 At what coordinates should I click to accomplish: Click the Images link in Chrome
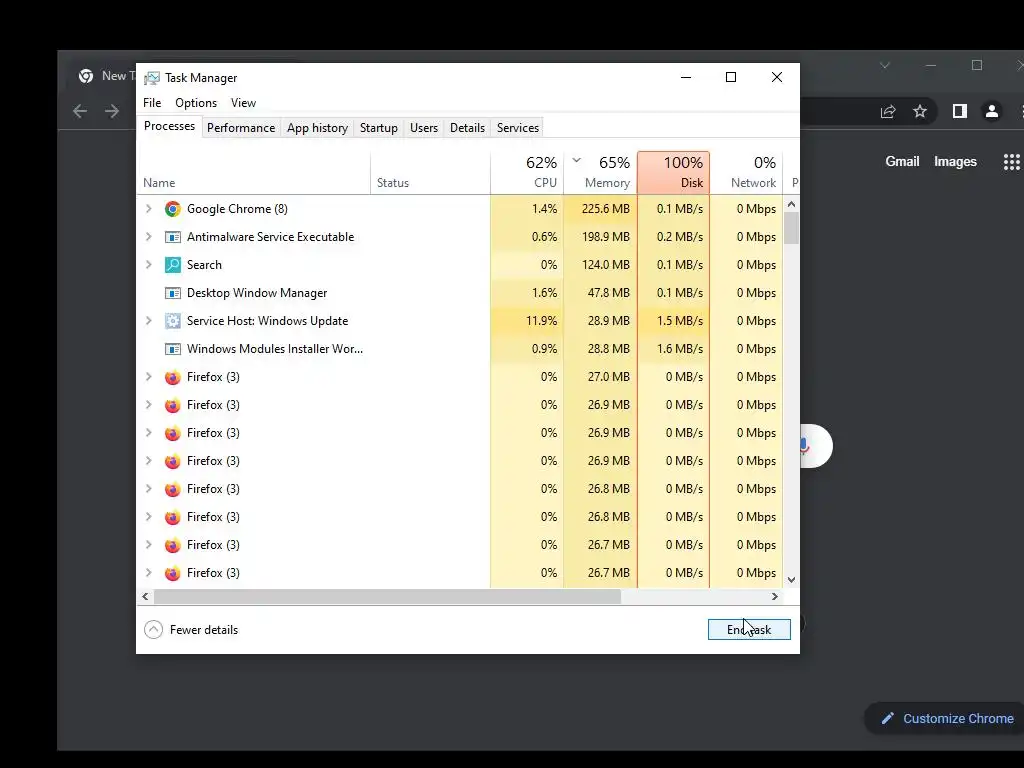955,162
